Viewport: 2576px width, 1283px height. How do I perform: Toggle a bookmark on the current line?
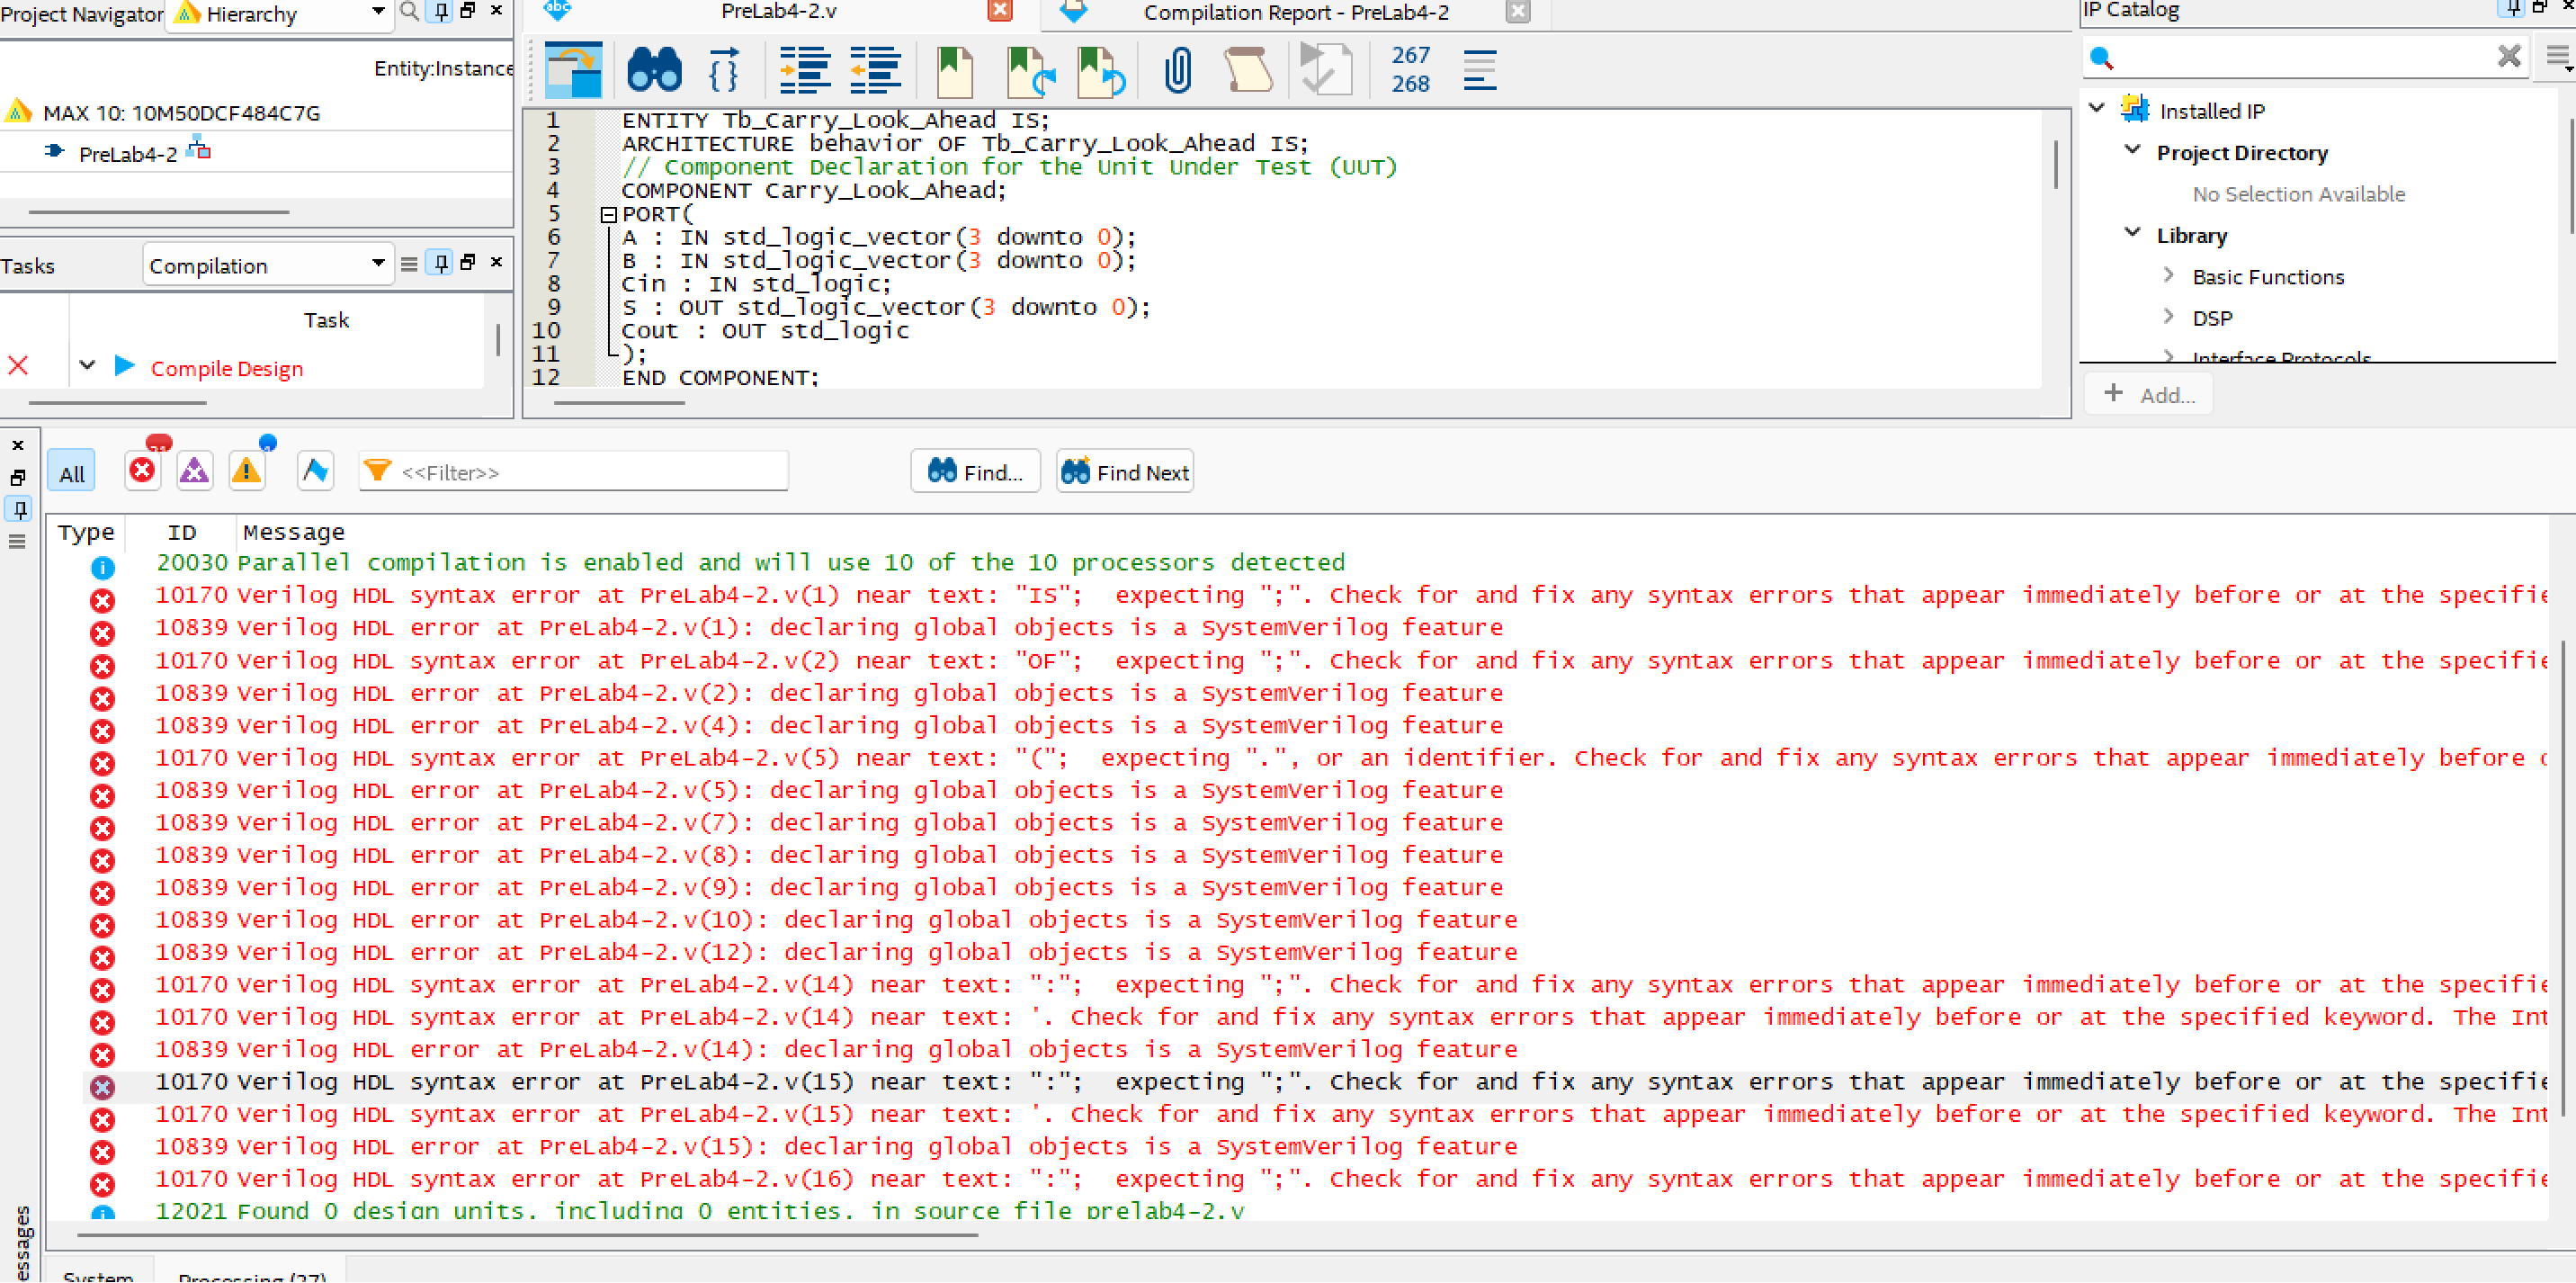[x=955, y=72]
